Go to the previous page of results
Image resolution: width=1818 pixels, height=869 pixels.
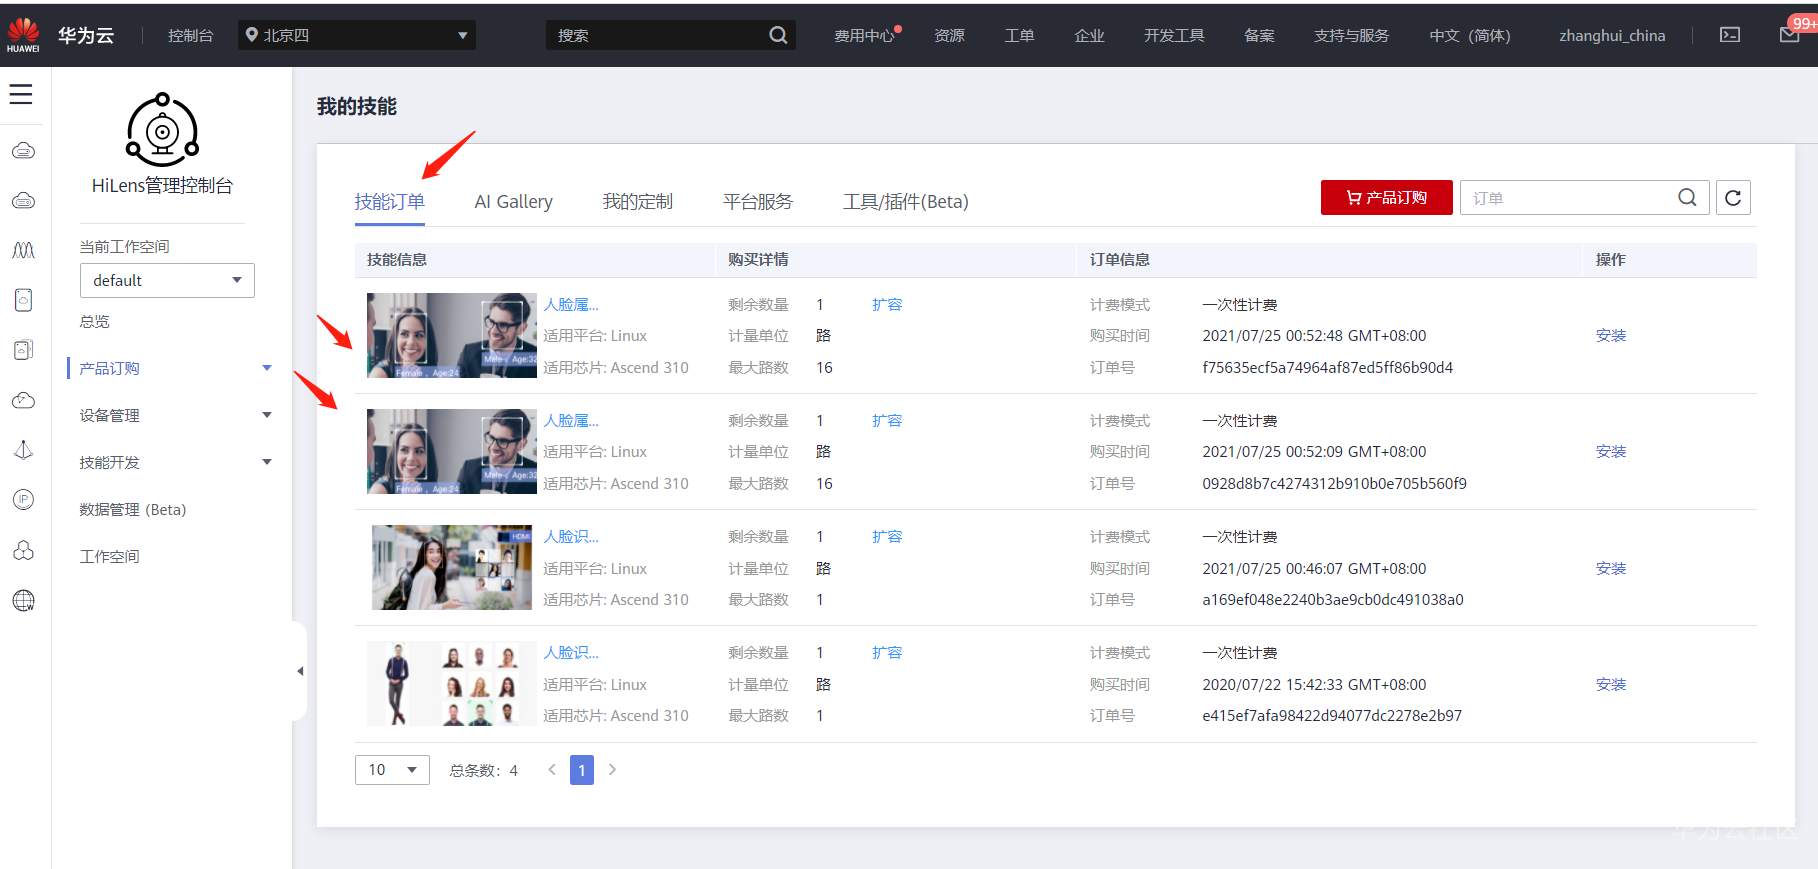point(551,770)
